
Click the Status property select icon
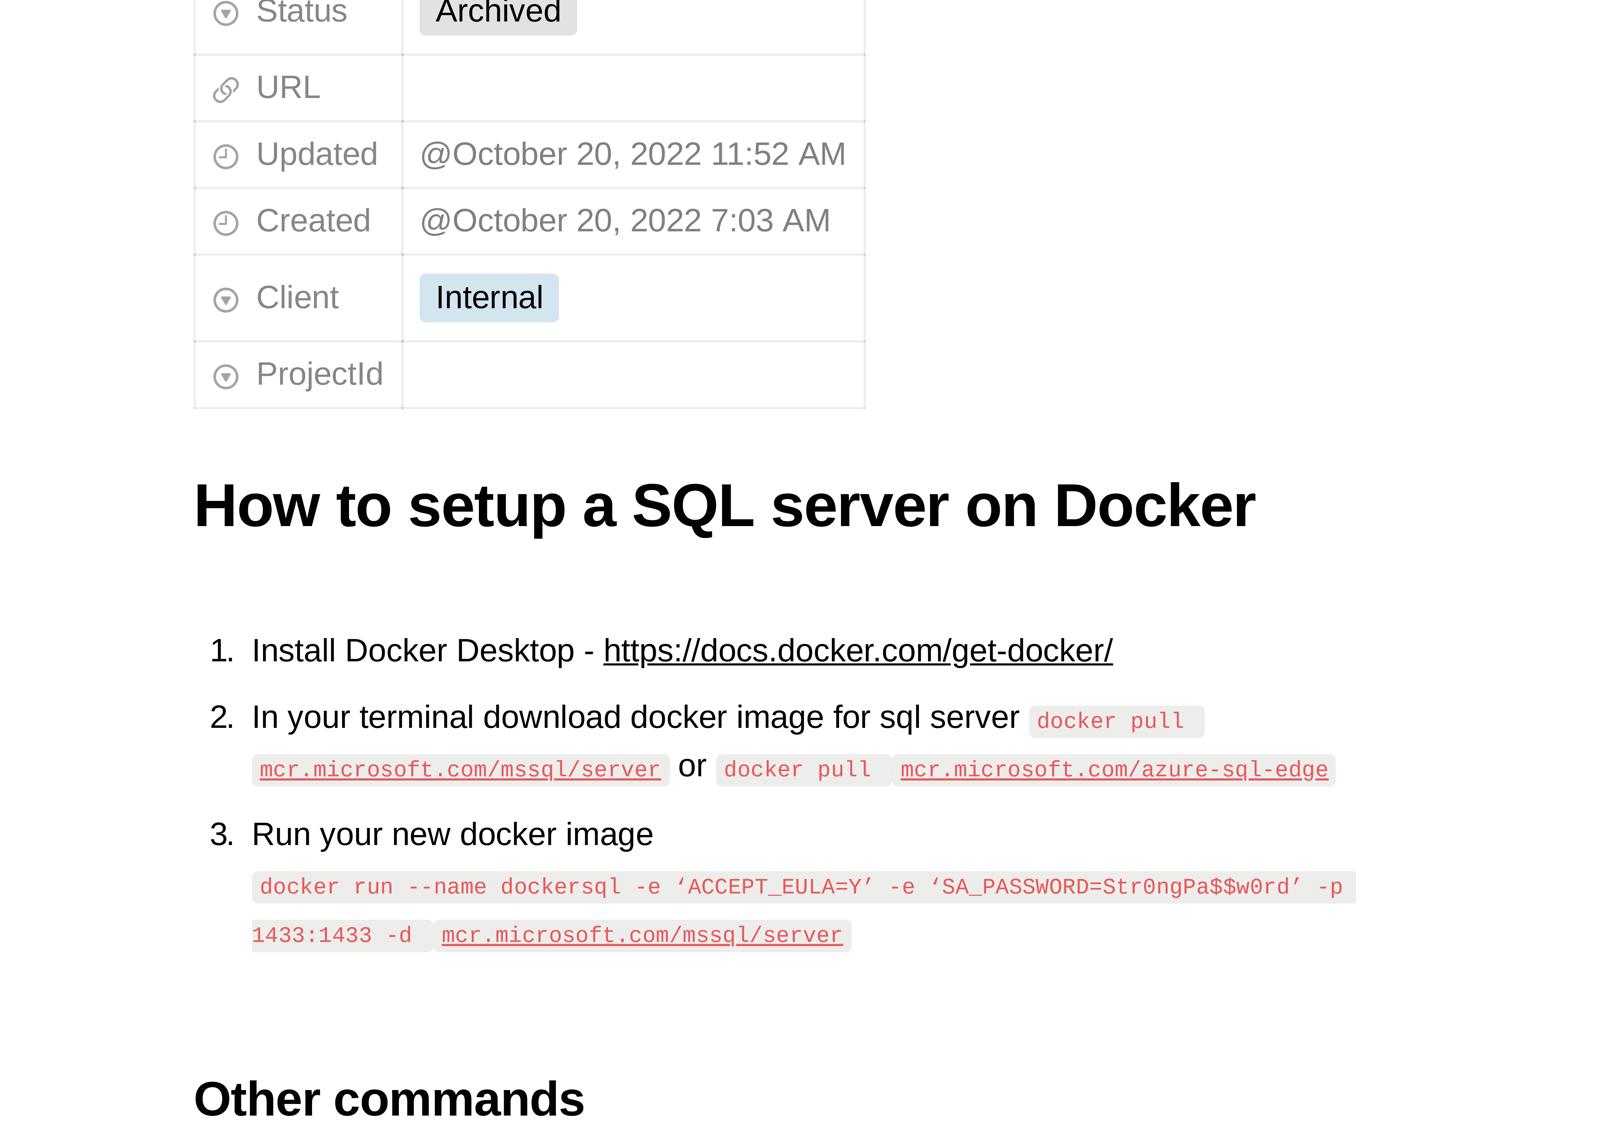226,13
